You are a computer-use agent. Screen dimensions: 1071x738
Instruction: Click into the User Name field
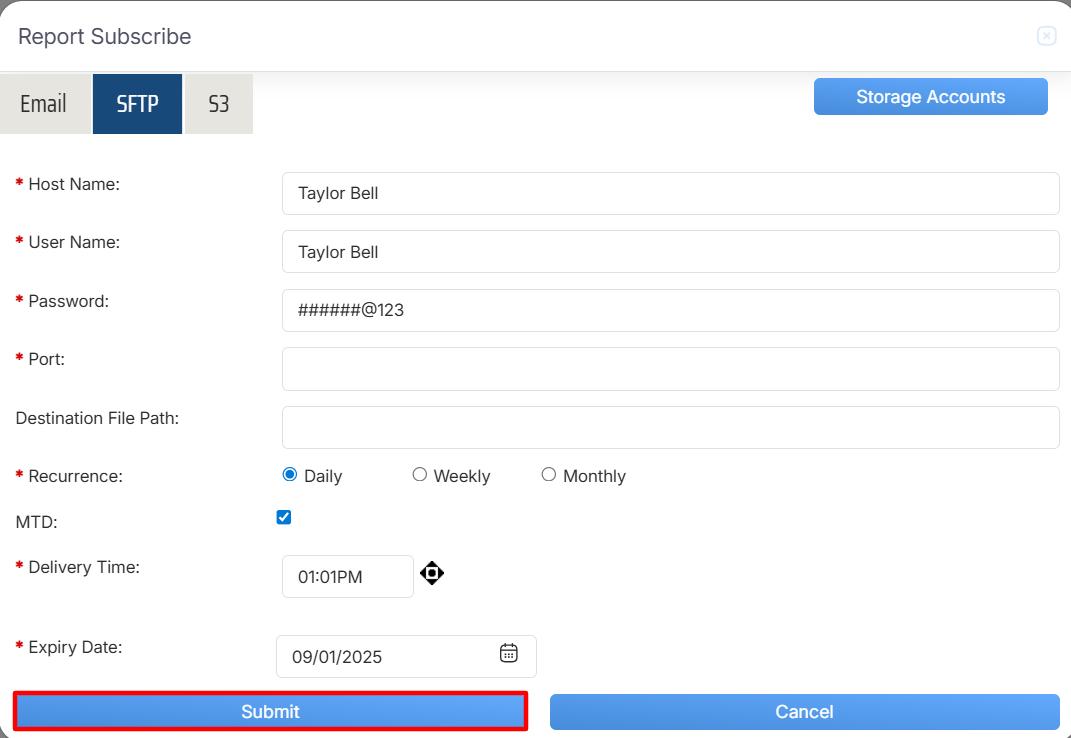coord(670,252)
